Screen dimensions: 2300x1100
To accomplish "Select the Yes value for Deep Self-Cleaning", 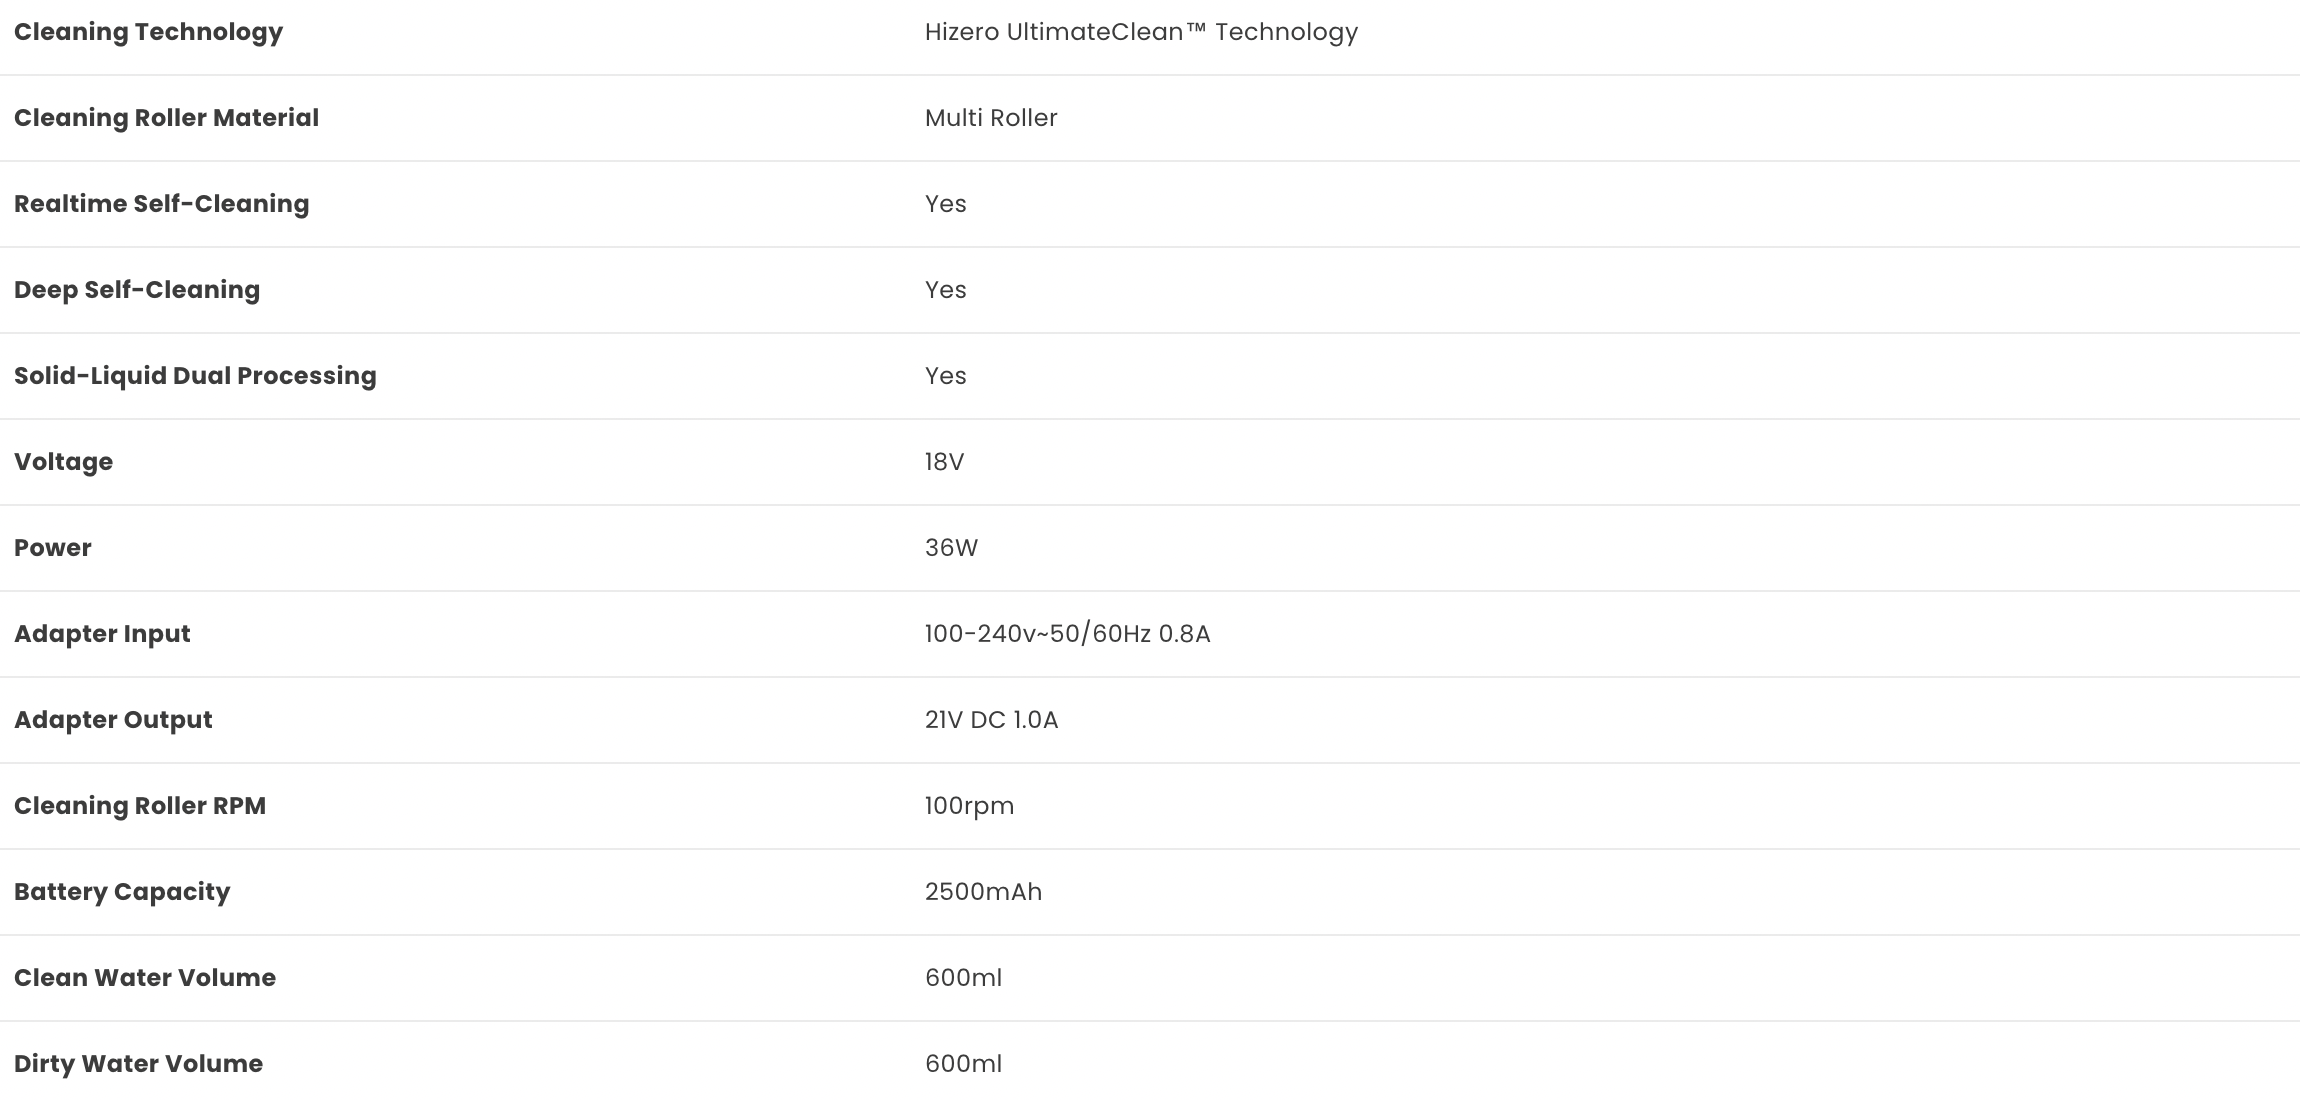I will 946,290.
